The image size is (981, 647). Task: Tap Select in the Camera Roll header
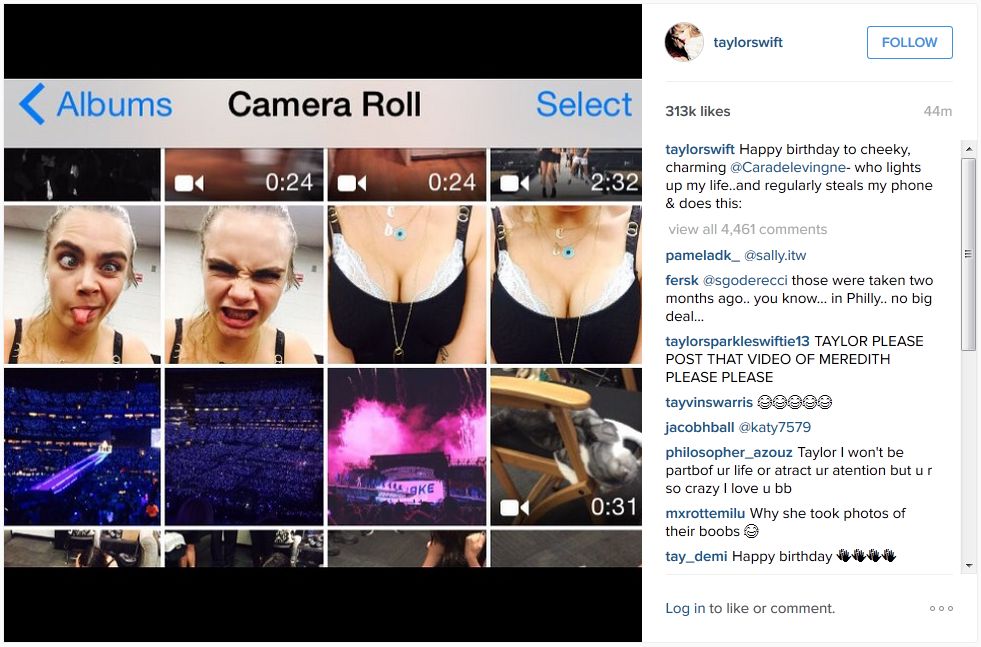tap(584, 104)
